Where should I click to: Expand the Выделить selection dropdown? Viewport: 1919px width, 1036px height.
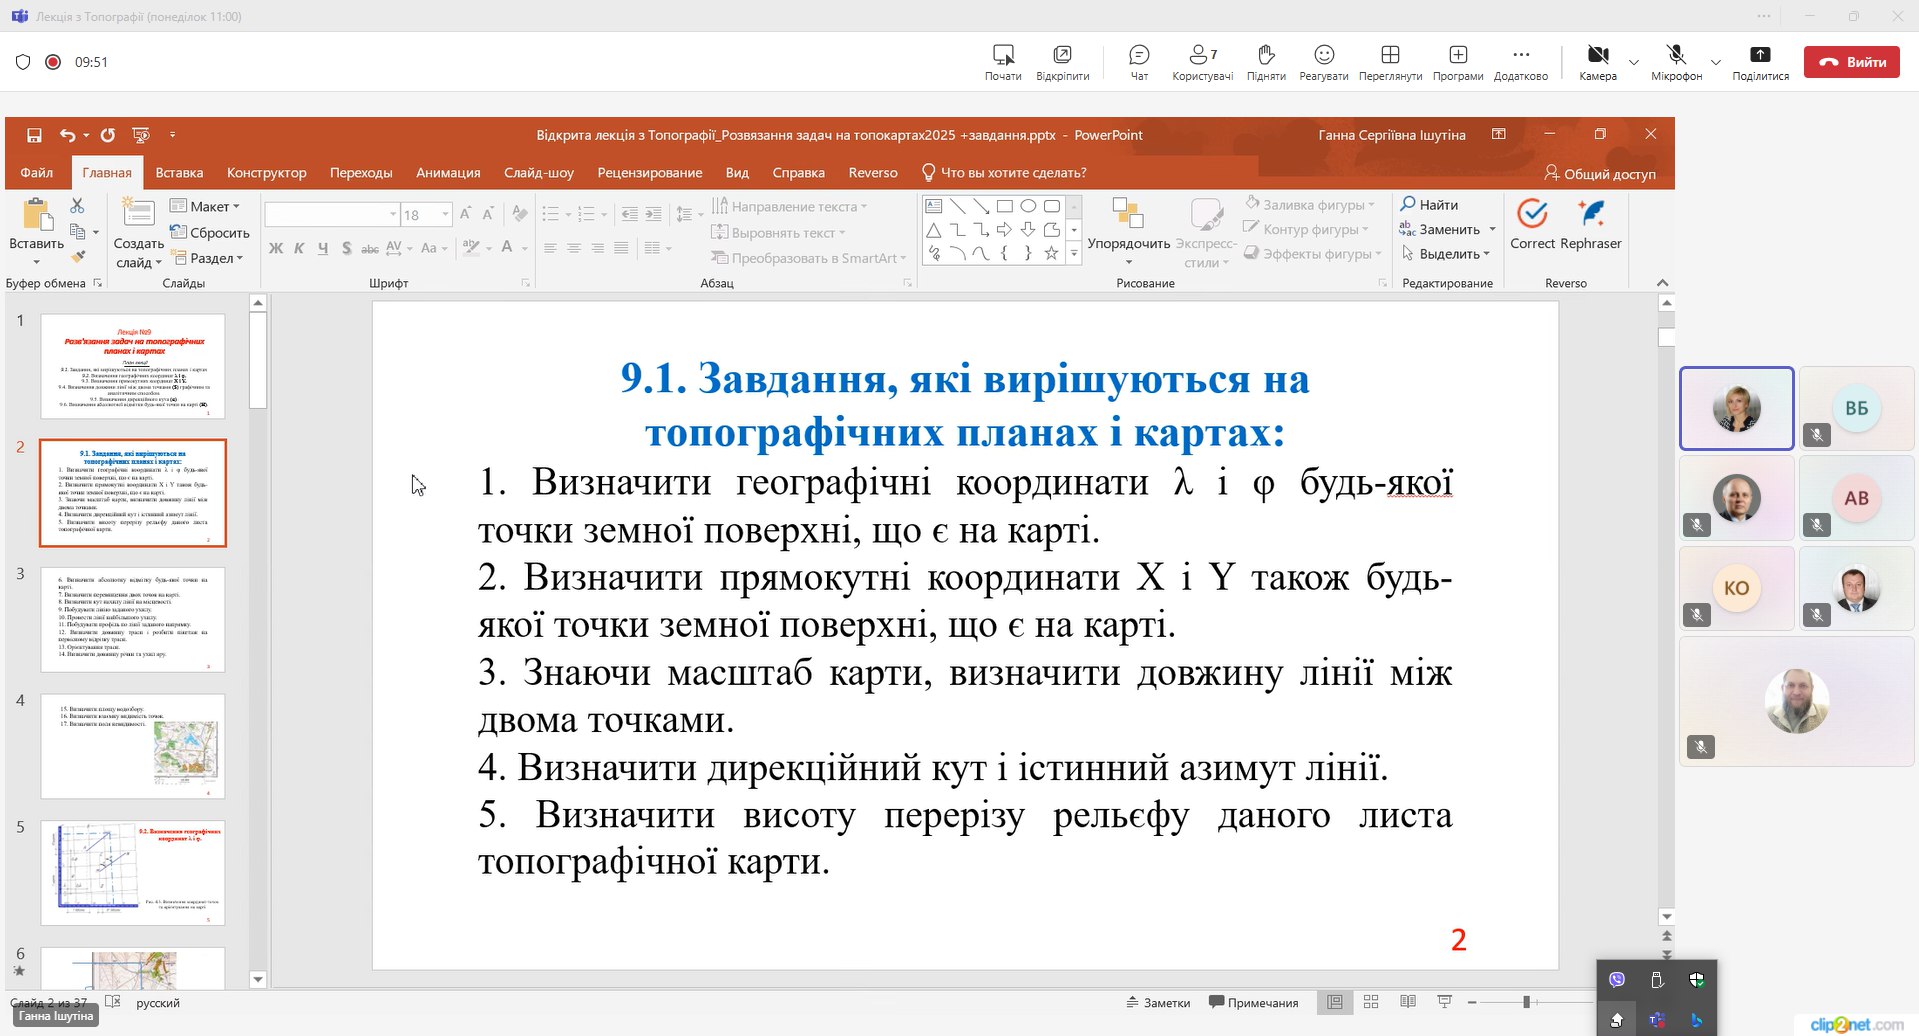(1449, 254)
